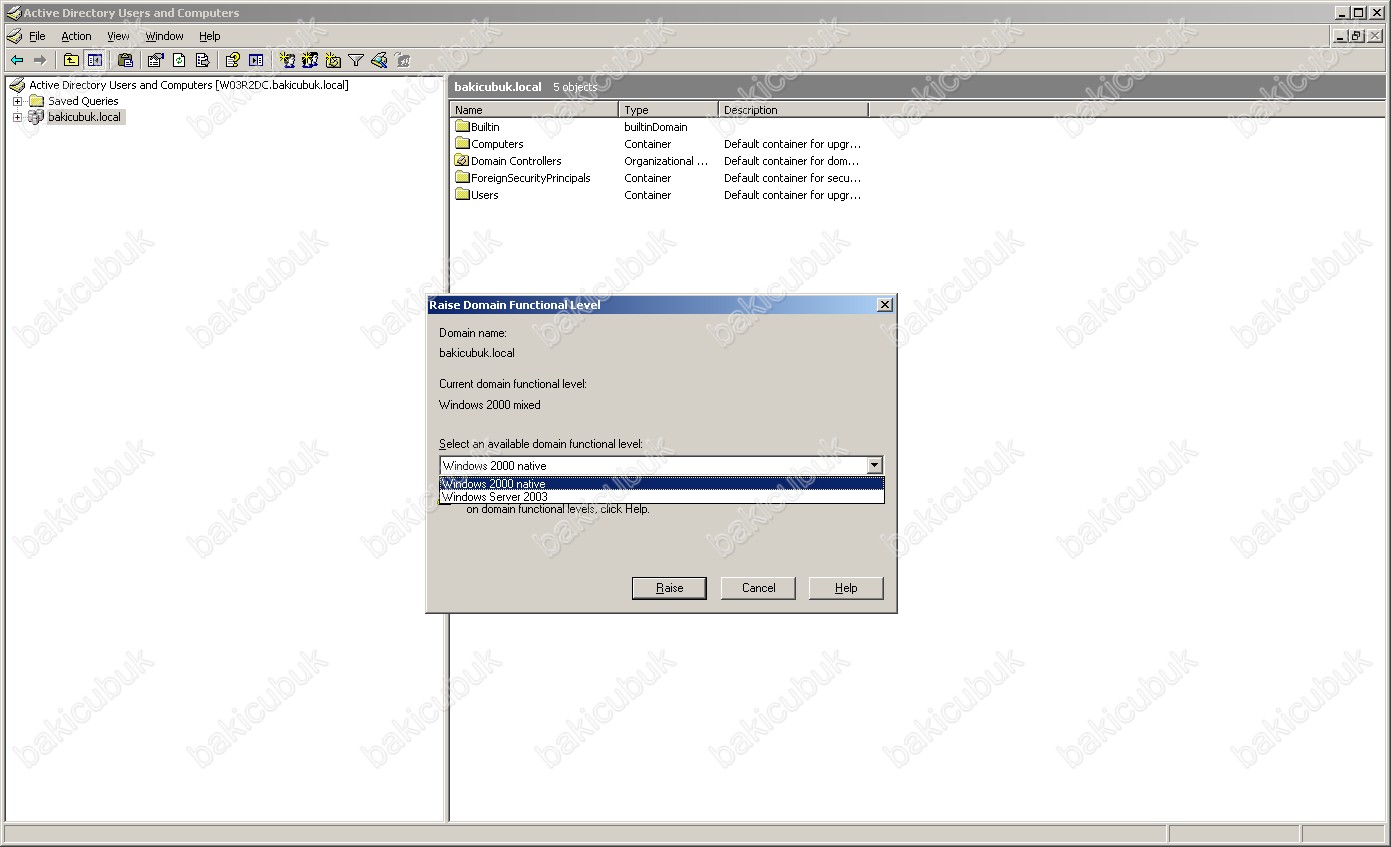This screenshot has width=1391, height=847.
Task: Select Saved Queries tree label
Action: 83,101
